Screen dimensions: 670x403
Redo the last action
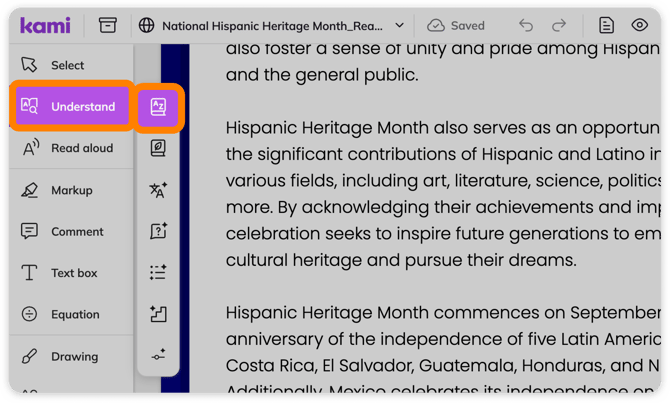pyautogui.click(x=558, y=26)
